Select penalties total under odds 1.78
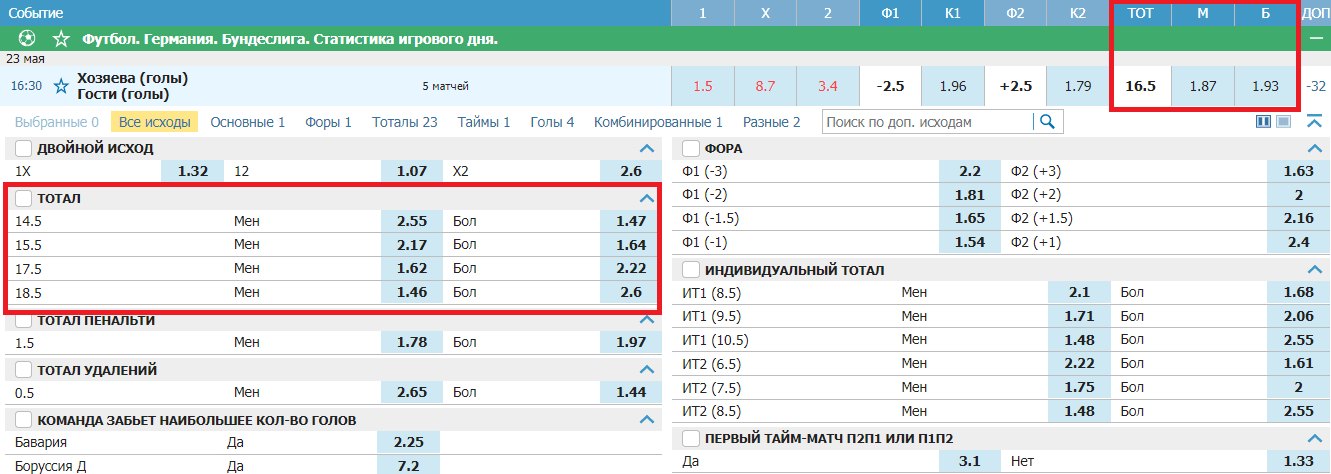 412,343
